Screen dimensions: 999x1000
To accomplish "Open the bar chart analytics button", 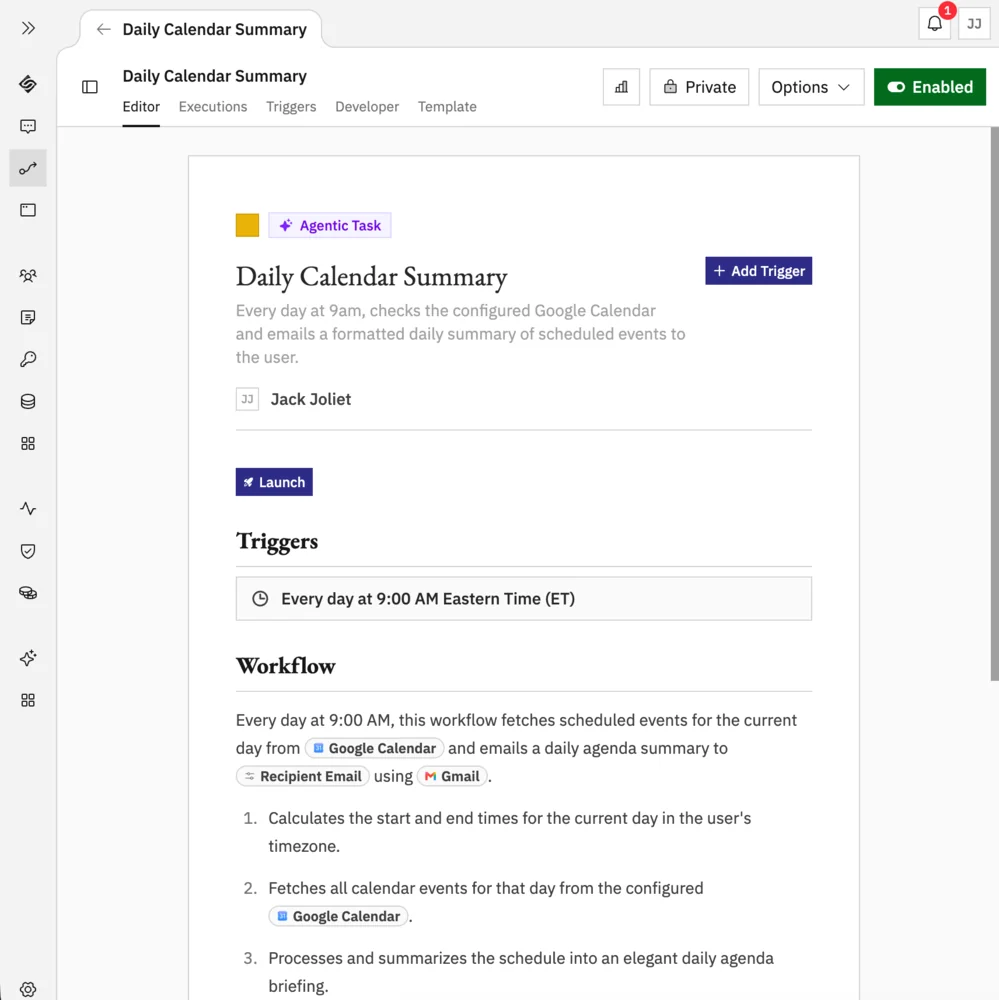I will [621, 87].
